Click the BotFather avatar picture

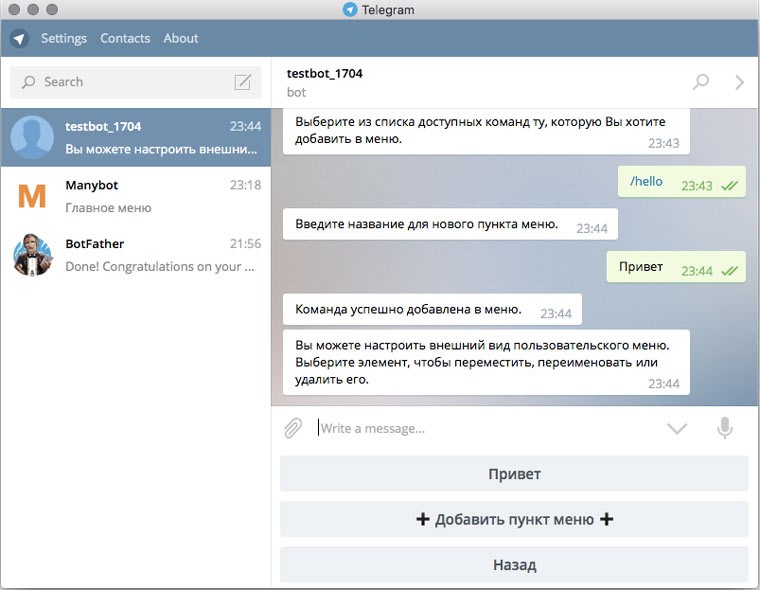[x=33, y=254]
